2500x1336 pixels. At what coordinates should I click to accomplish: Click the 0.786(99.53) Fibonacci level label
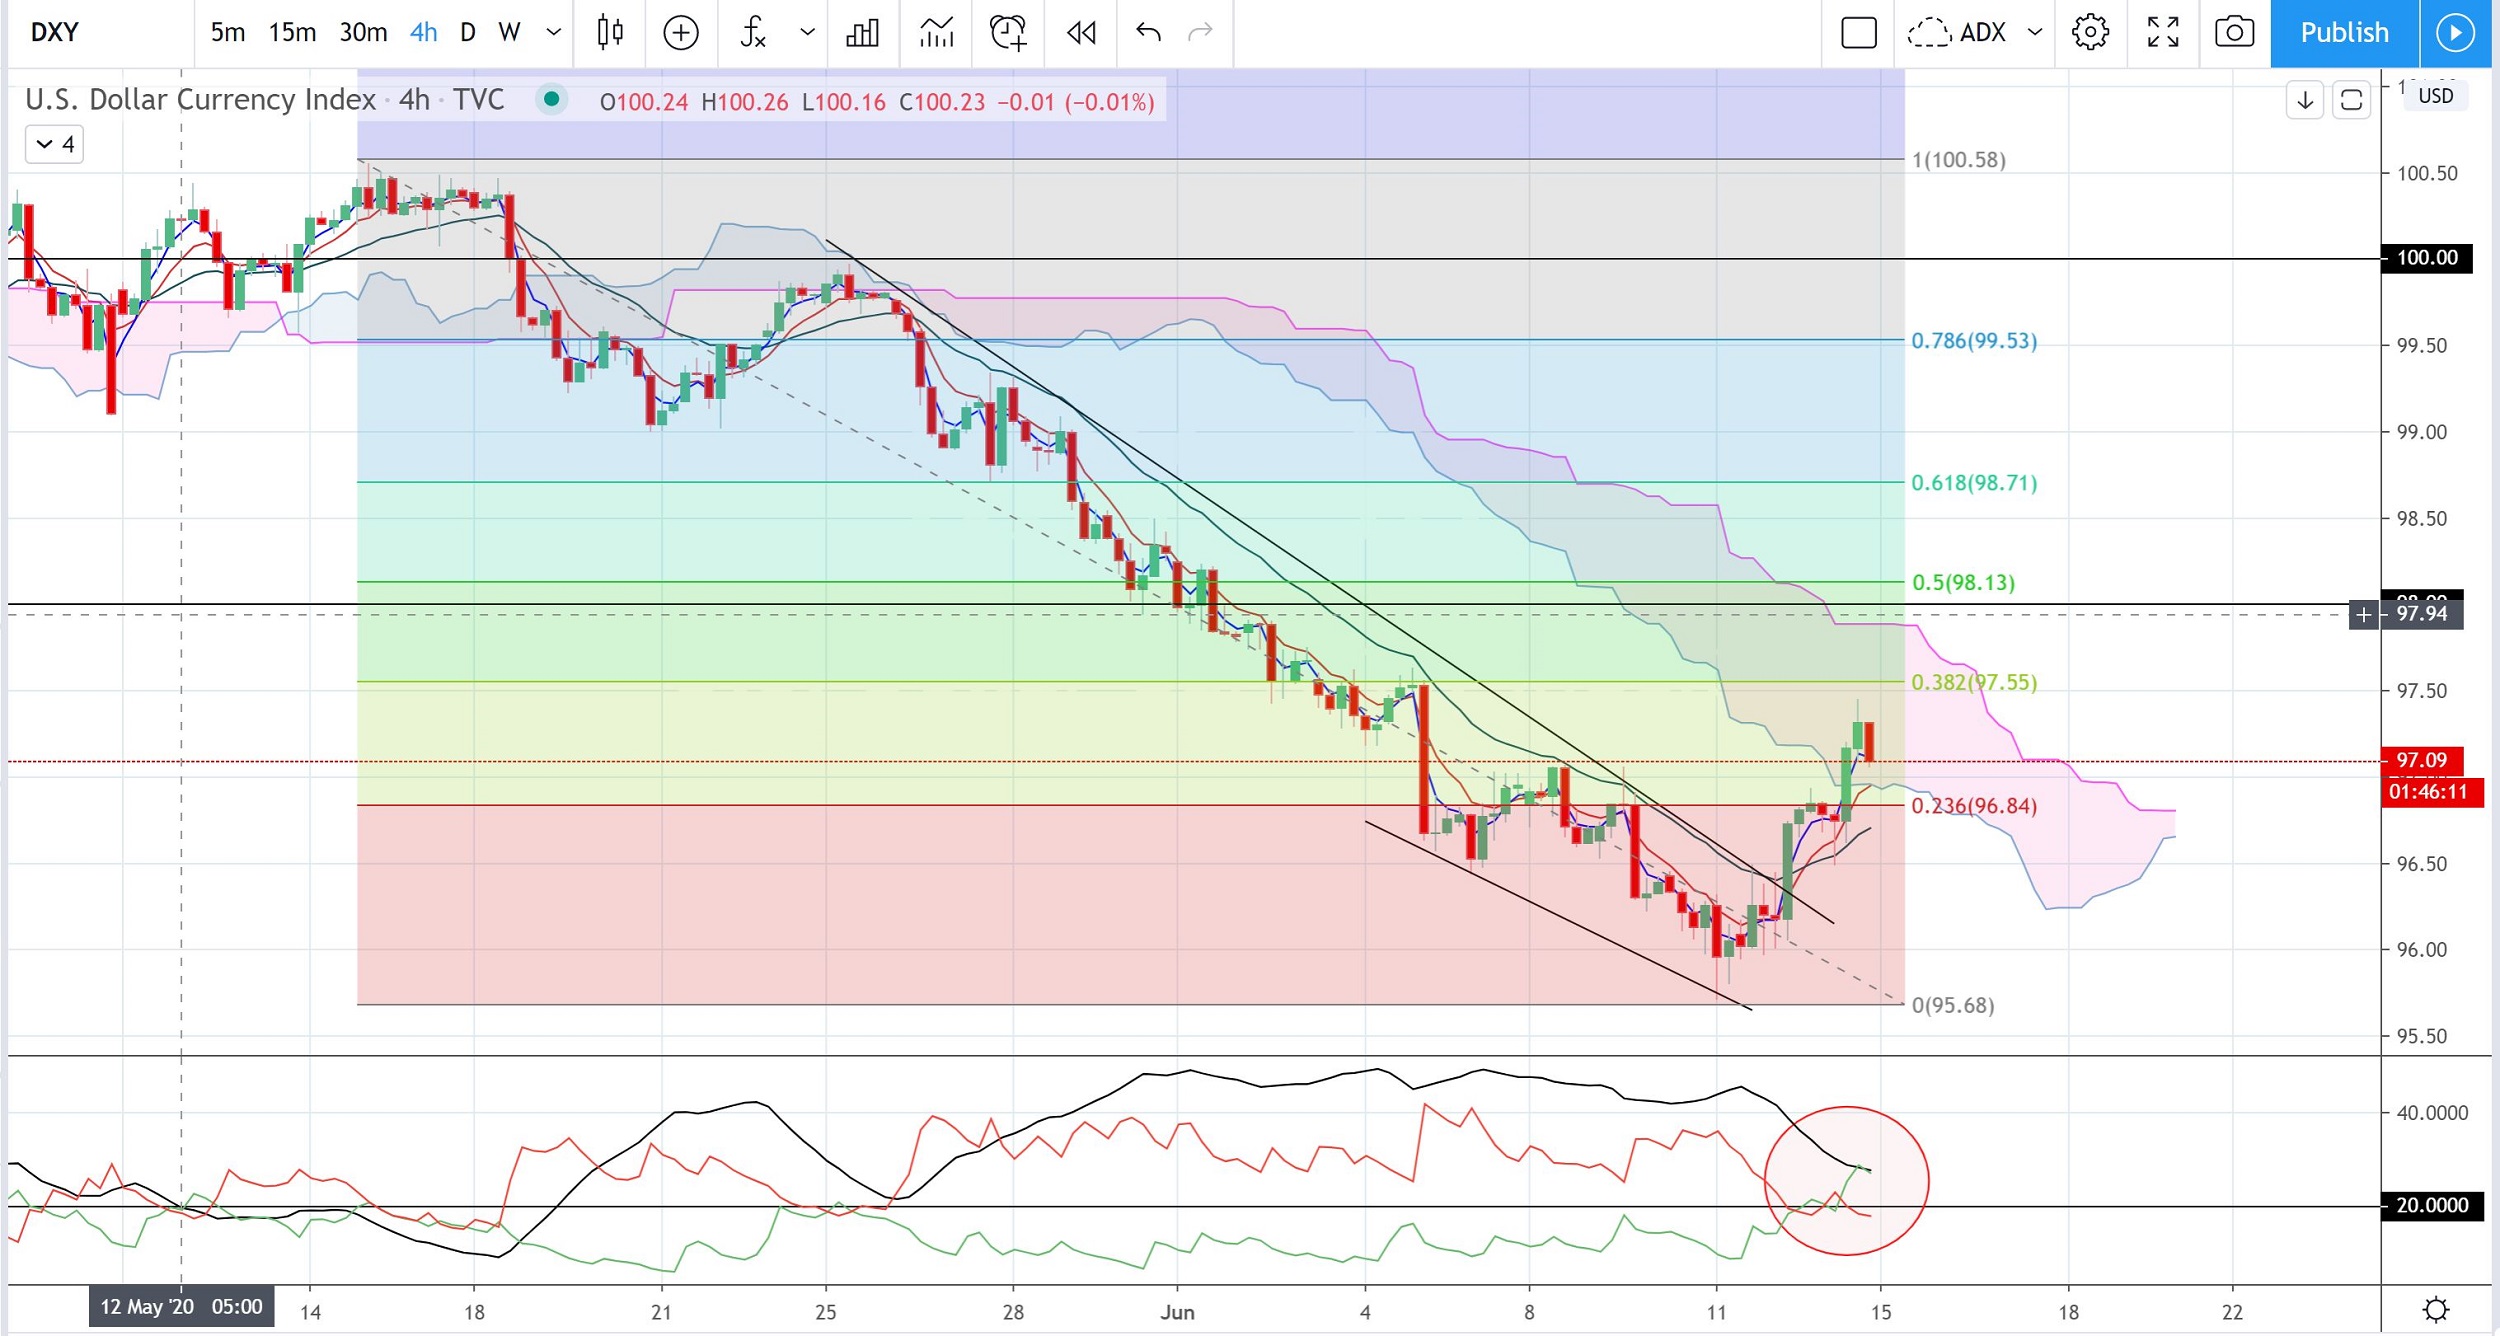coord(1974,341)
